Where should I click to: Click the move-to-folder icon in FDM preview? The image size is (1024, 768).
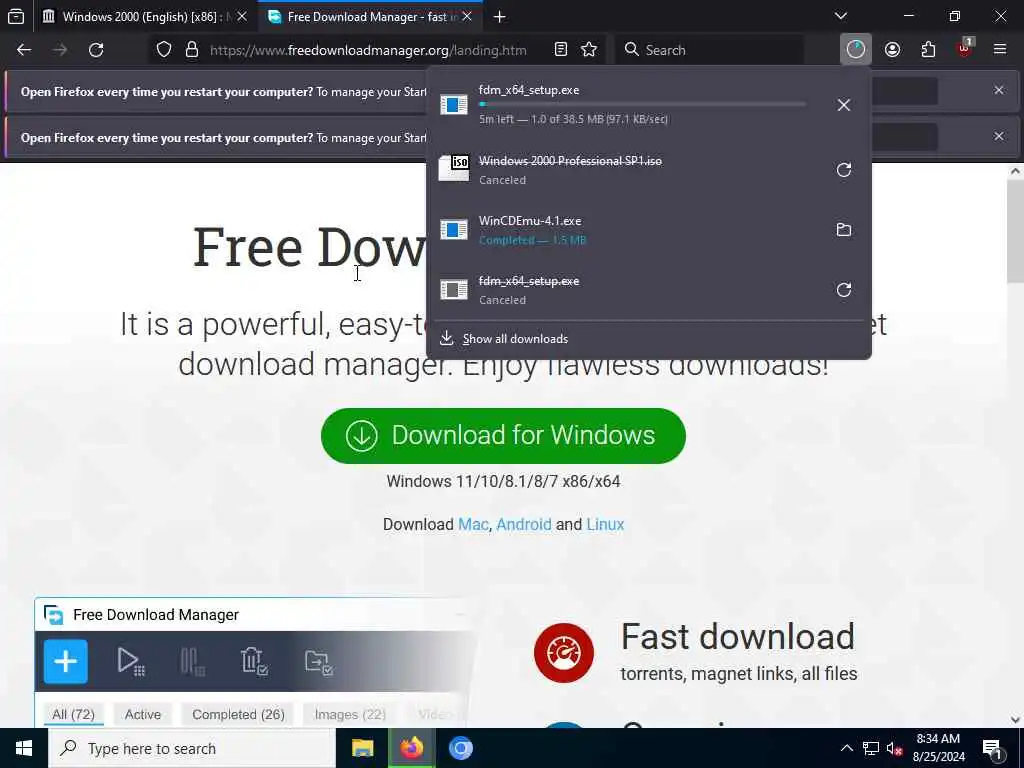point(319,662)
